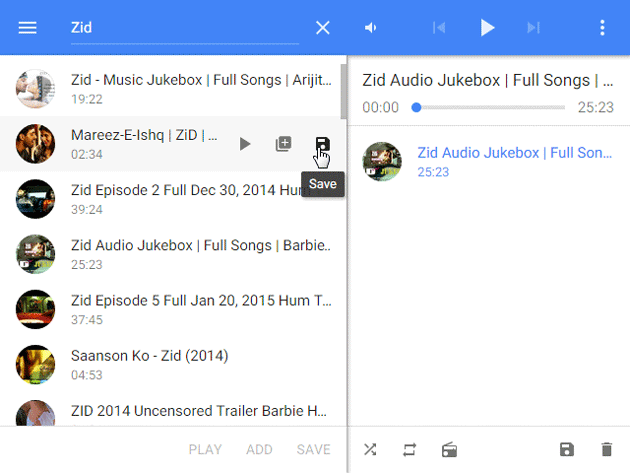Click the PLAY button below results

[x=205, y=449]
